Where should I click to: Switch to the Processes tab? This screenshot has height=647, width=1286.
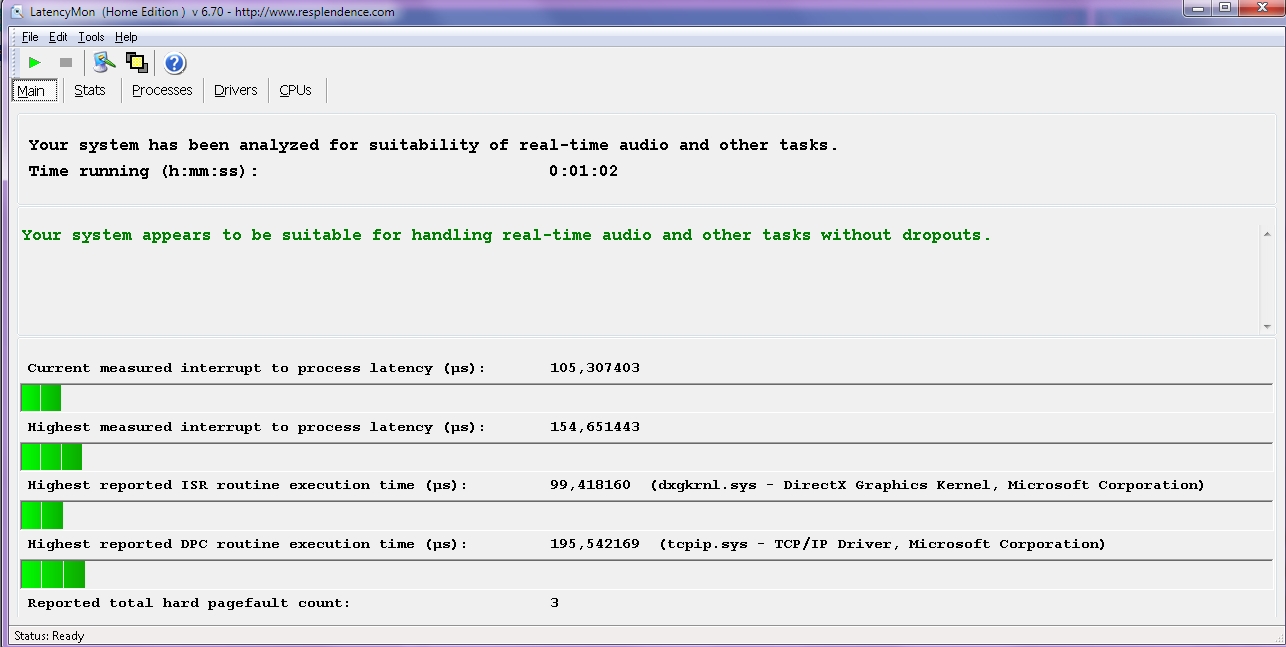point(162,90)
